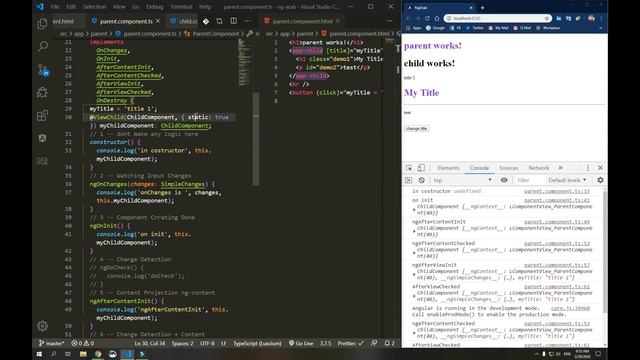Open the Debug view in activity bar
Image resolution: width=640 pixels, height=360 pixels.
click(x=42, y=93)
